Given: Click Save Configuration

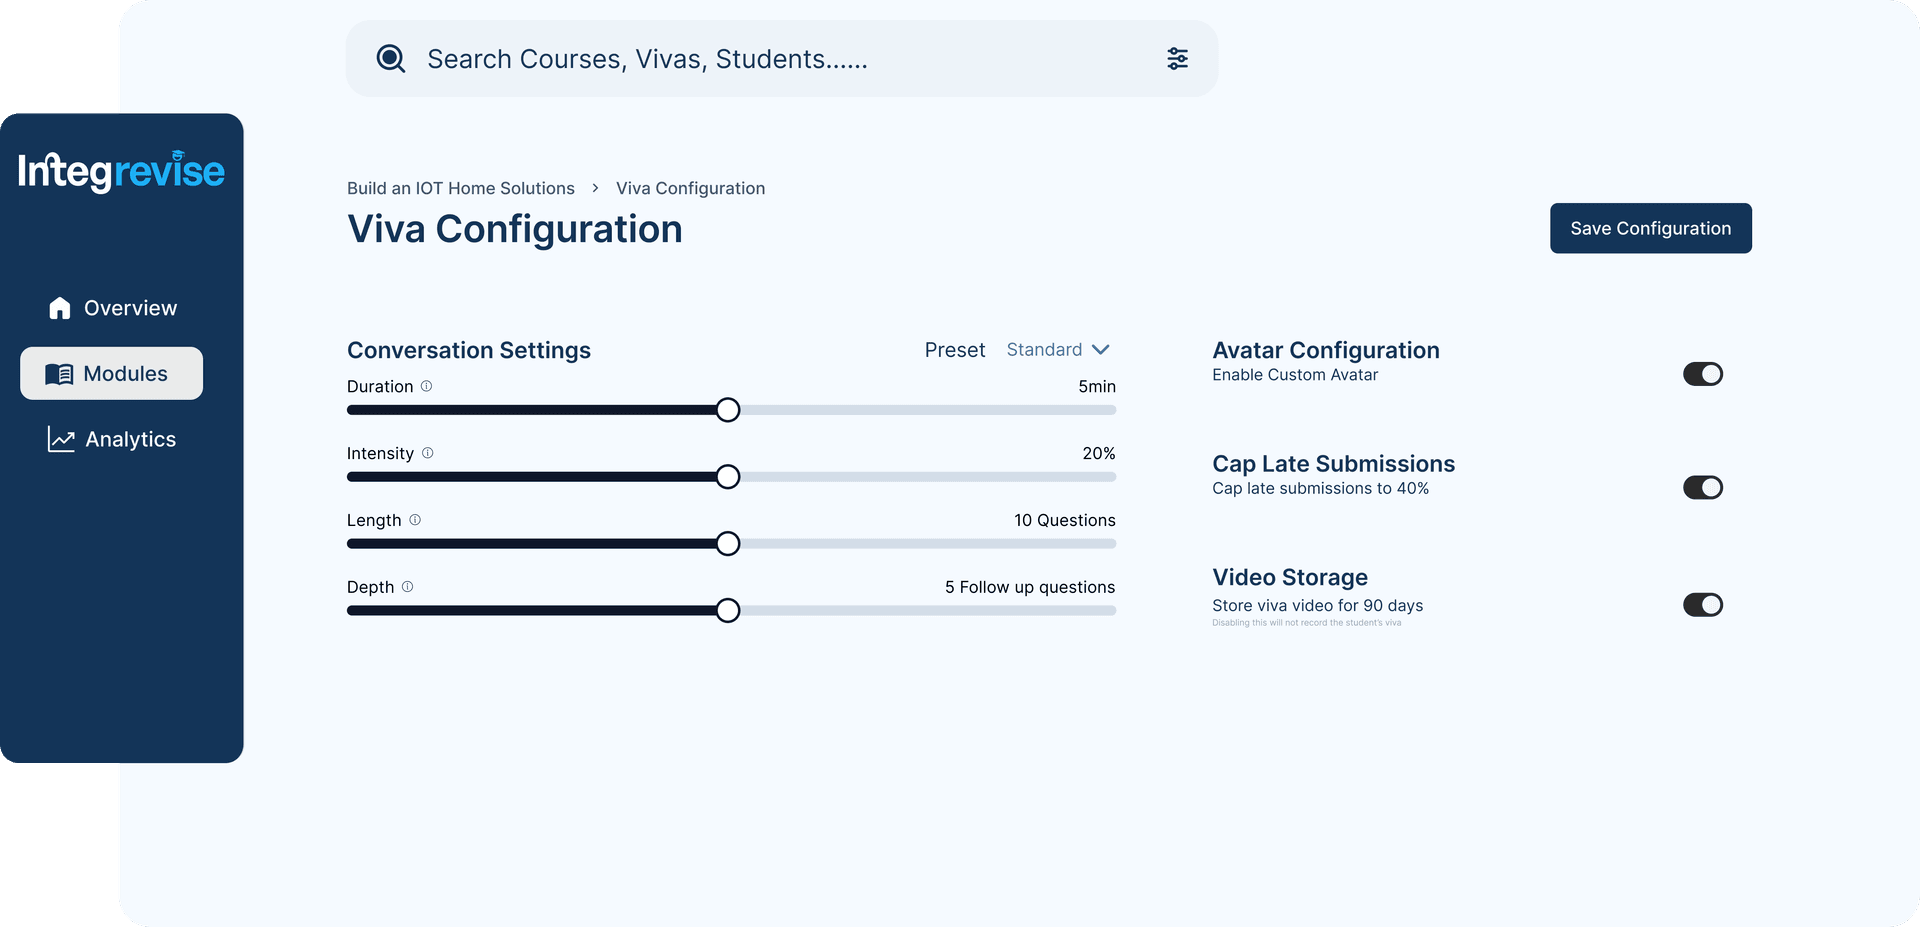Looking at the screenshot, I should point(1650,228).
